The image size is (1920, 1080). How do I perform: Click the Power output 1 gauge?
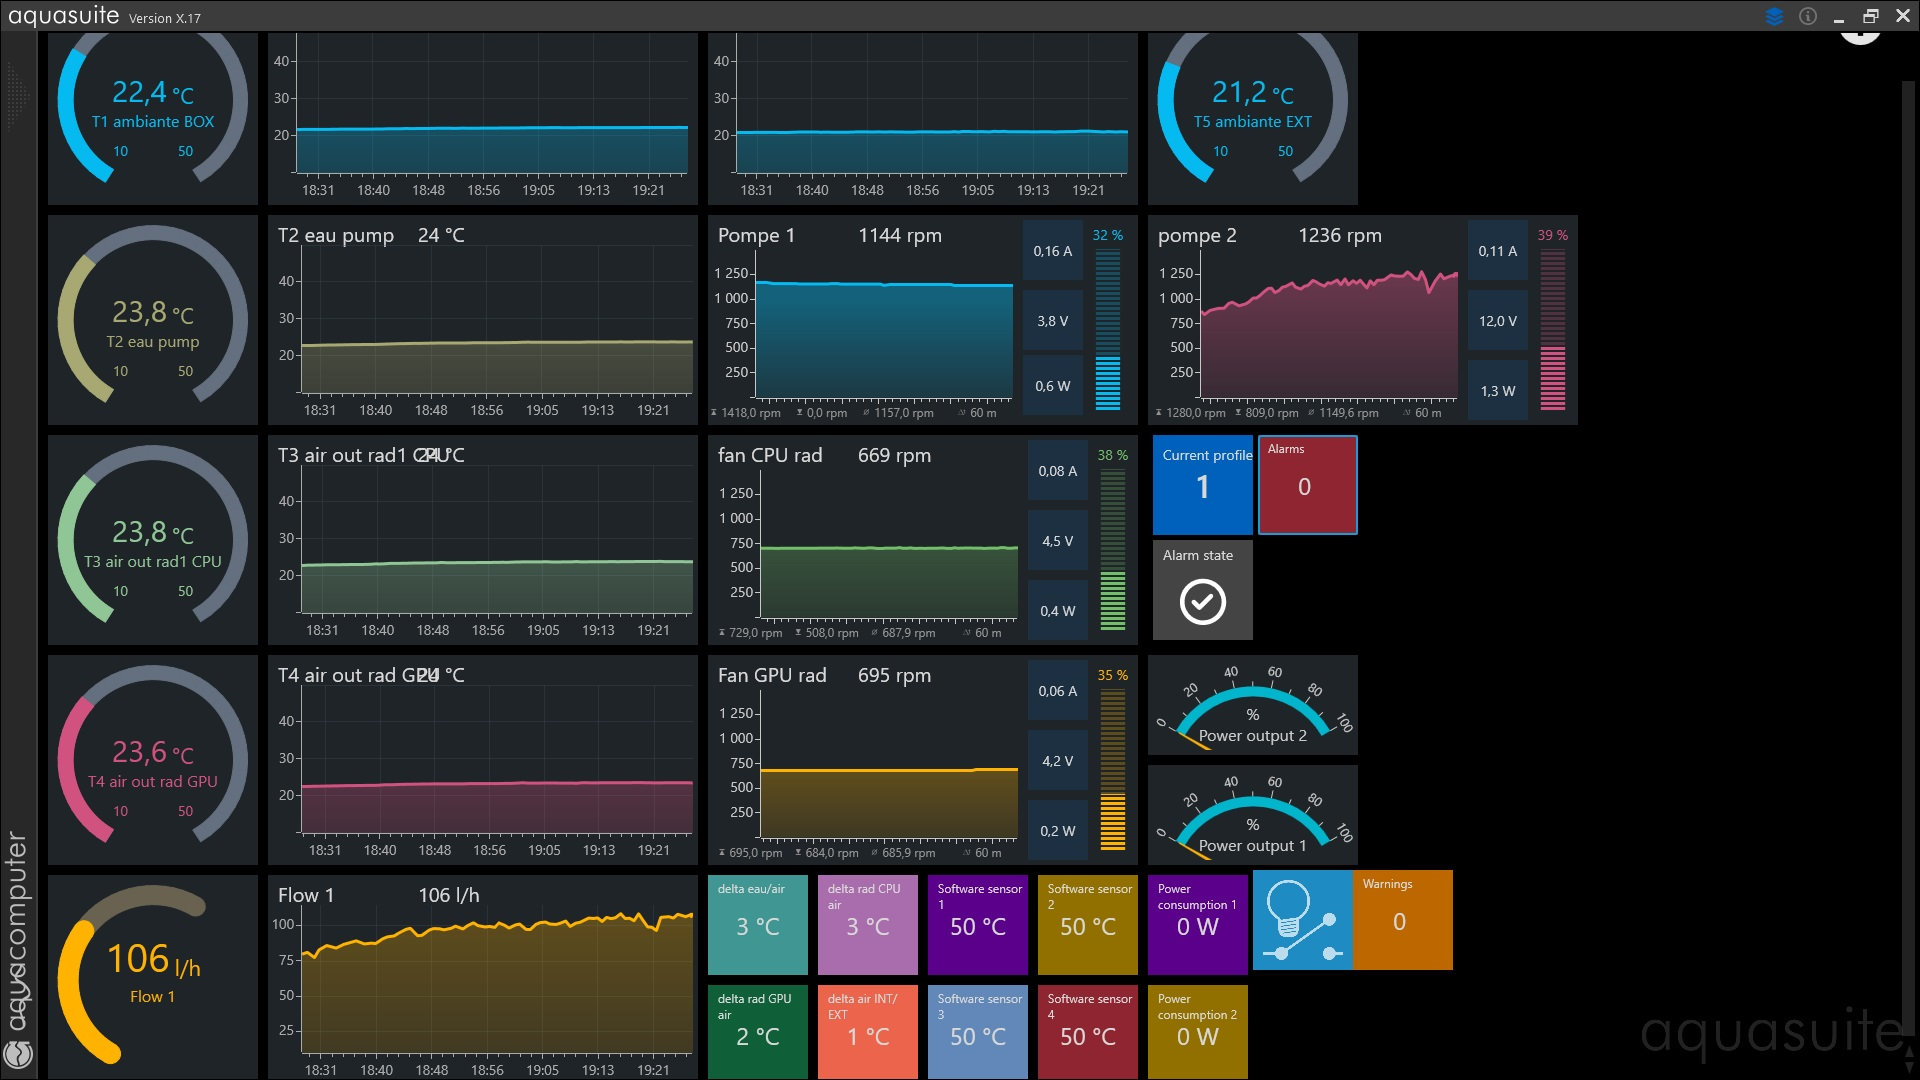pyautogui.click(x=1252, y=816)
